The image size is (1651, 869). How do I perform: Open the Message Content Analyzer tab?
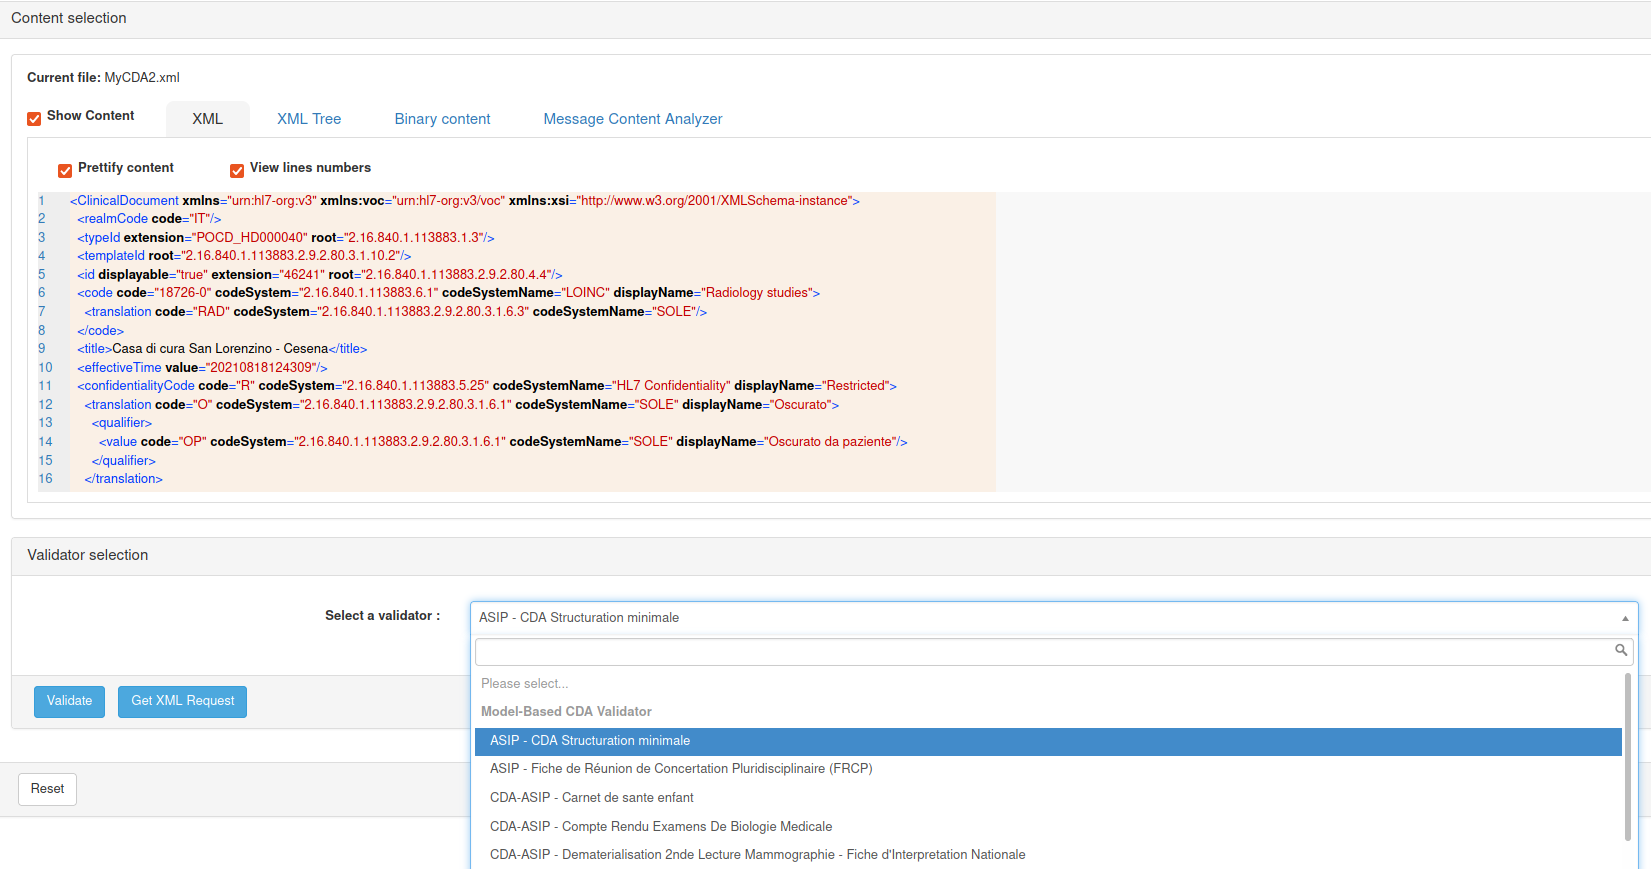[632, 119]
